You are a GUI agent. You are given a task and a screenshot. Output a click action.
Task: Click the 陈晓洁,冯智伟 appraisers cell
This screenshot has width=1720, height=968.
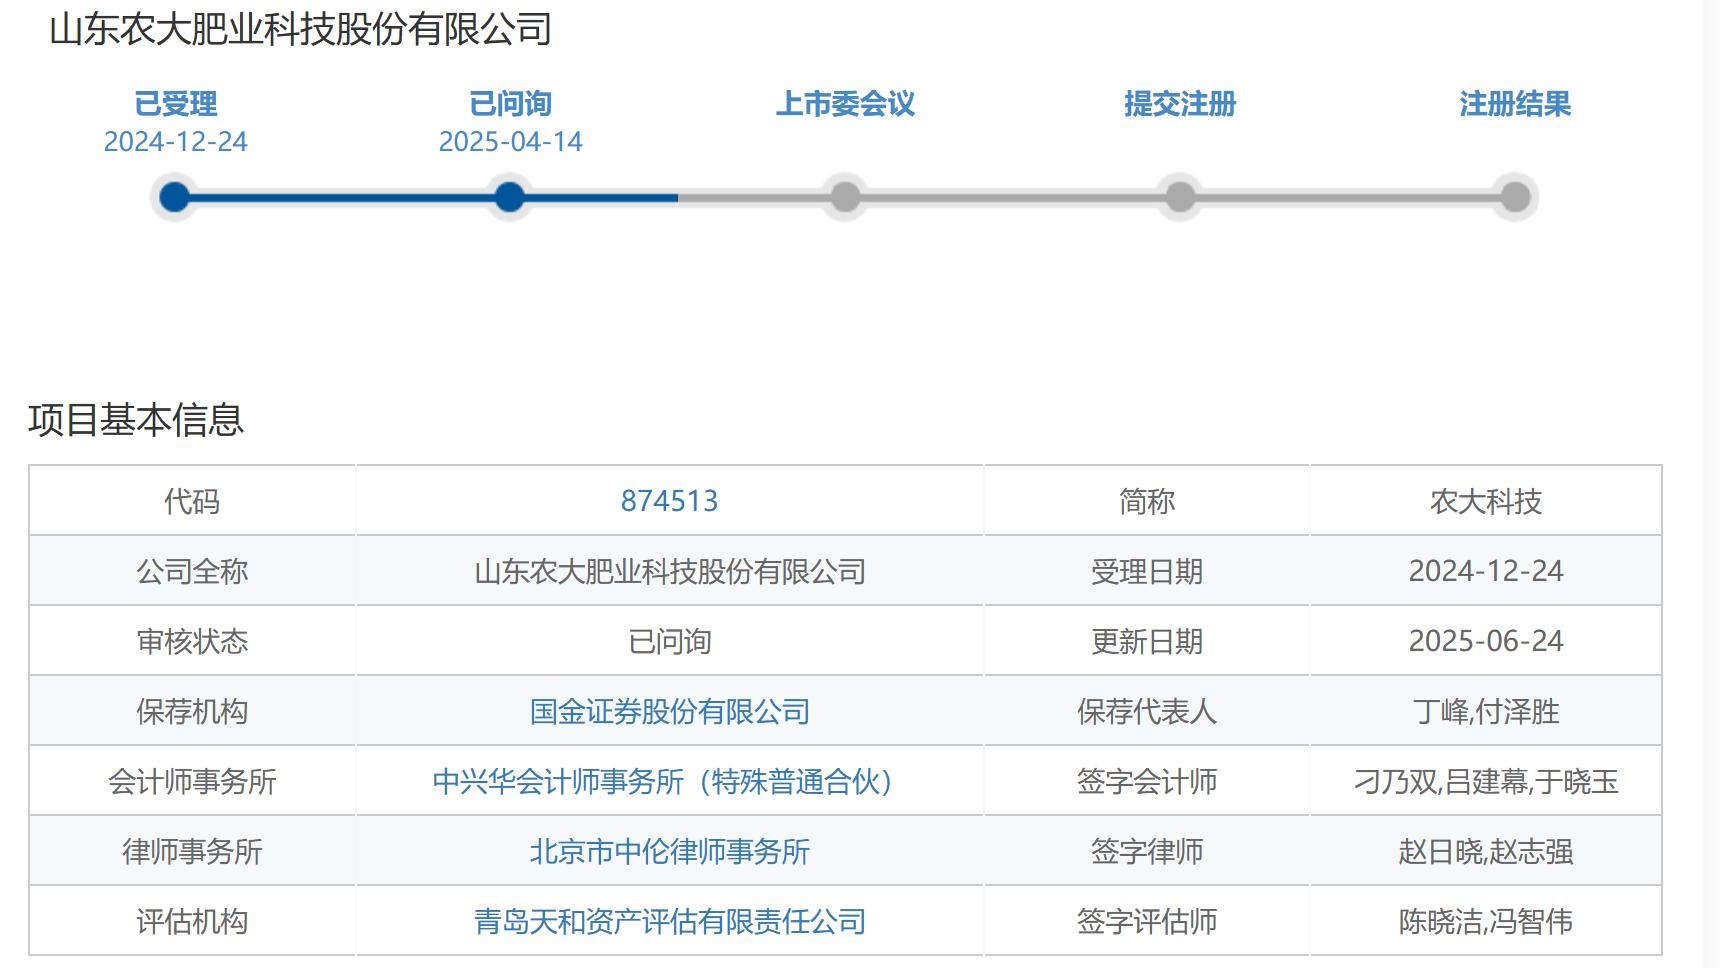point(1486,921)
